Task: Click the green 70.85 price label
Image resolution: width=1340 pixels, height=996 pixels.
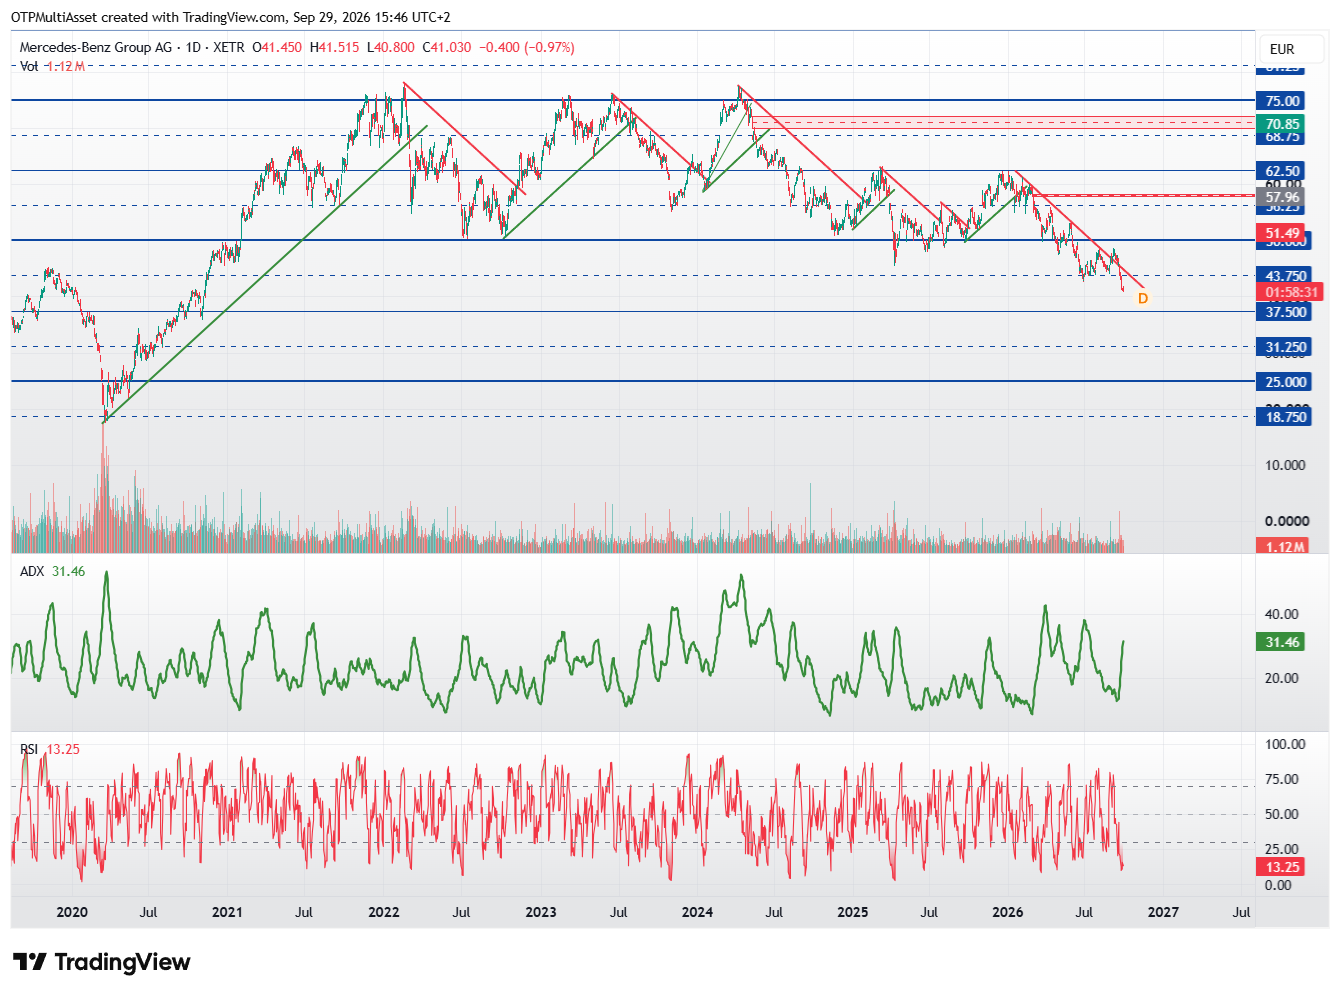Action: pos(1282,124)
